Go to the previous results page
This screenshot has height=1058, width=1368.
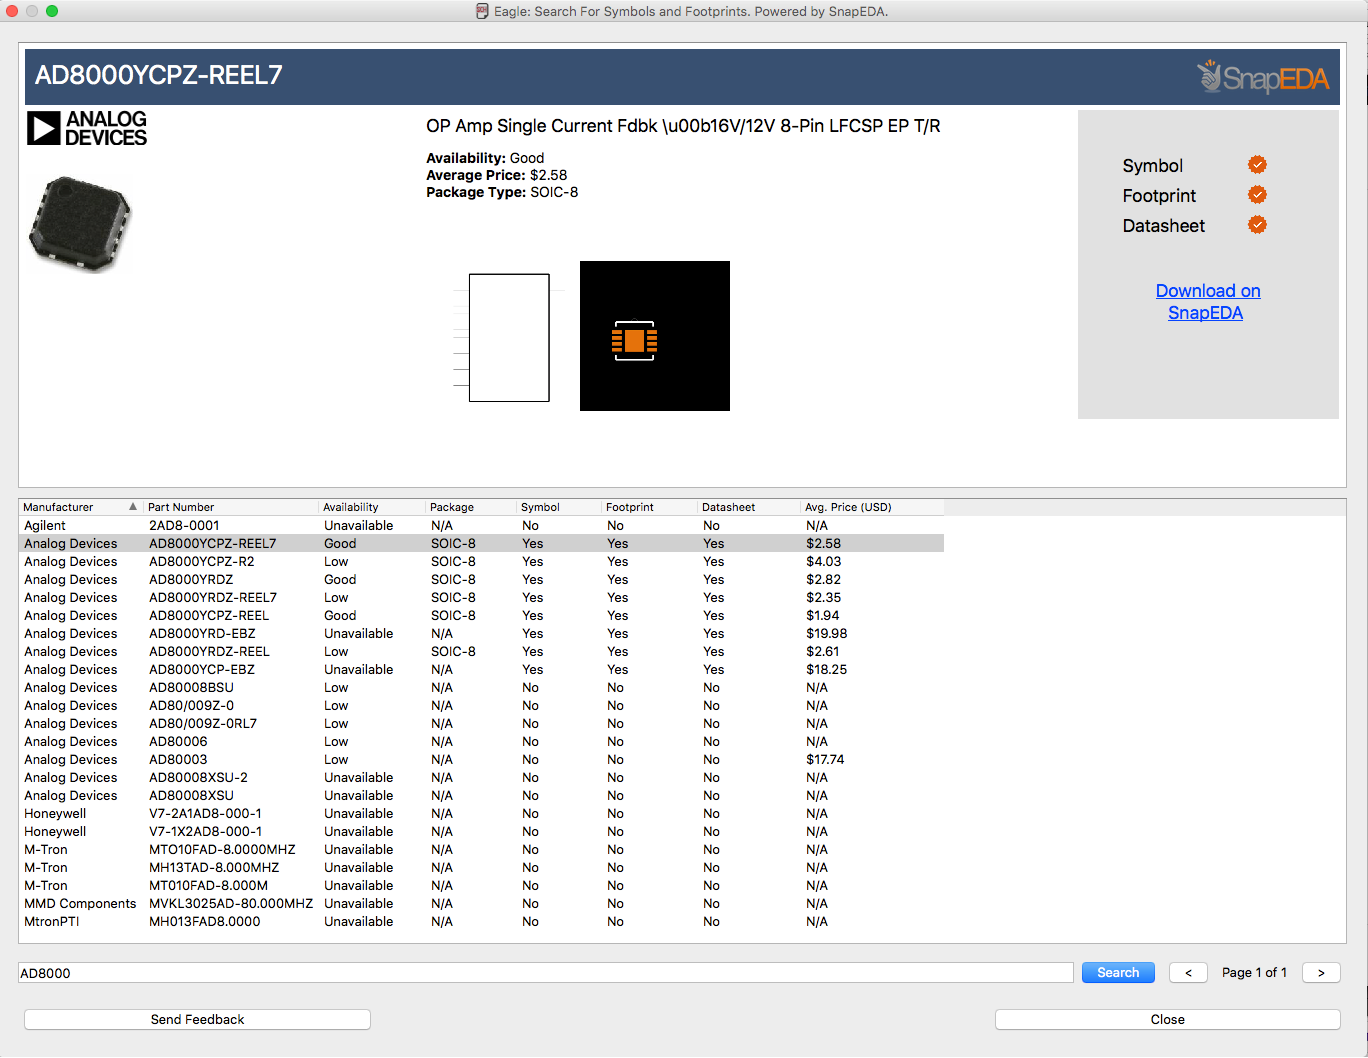(x=1188, y=973)
